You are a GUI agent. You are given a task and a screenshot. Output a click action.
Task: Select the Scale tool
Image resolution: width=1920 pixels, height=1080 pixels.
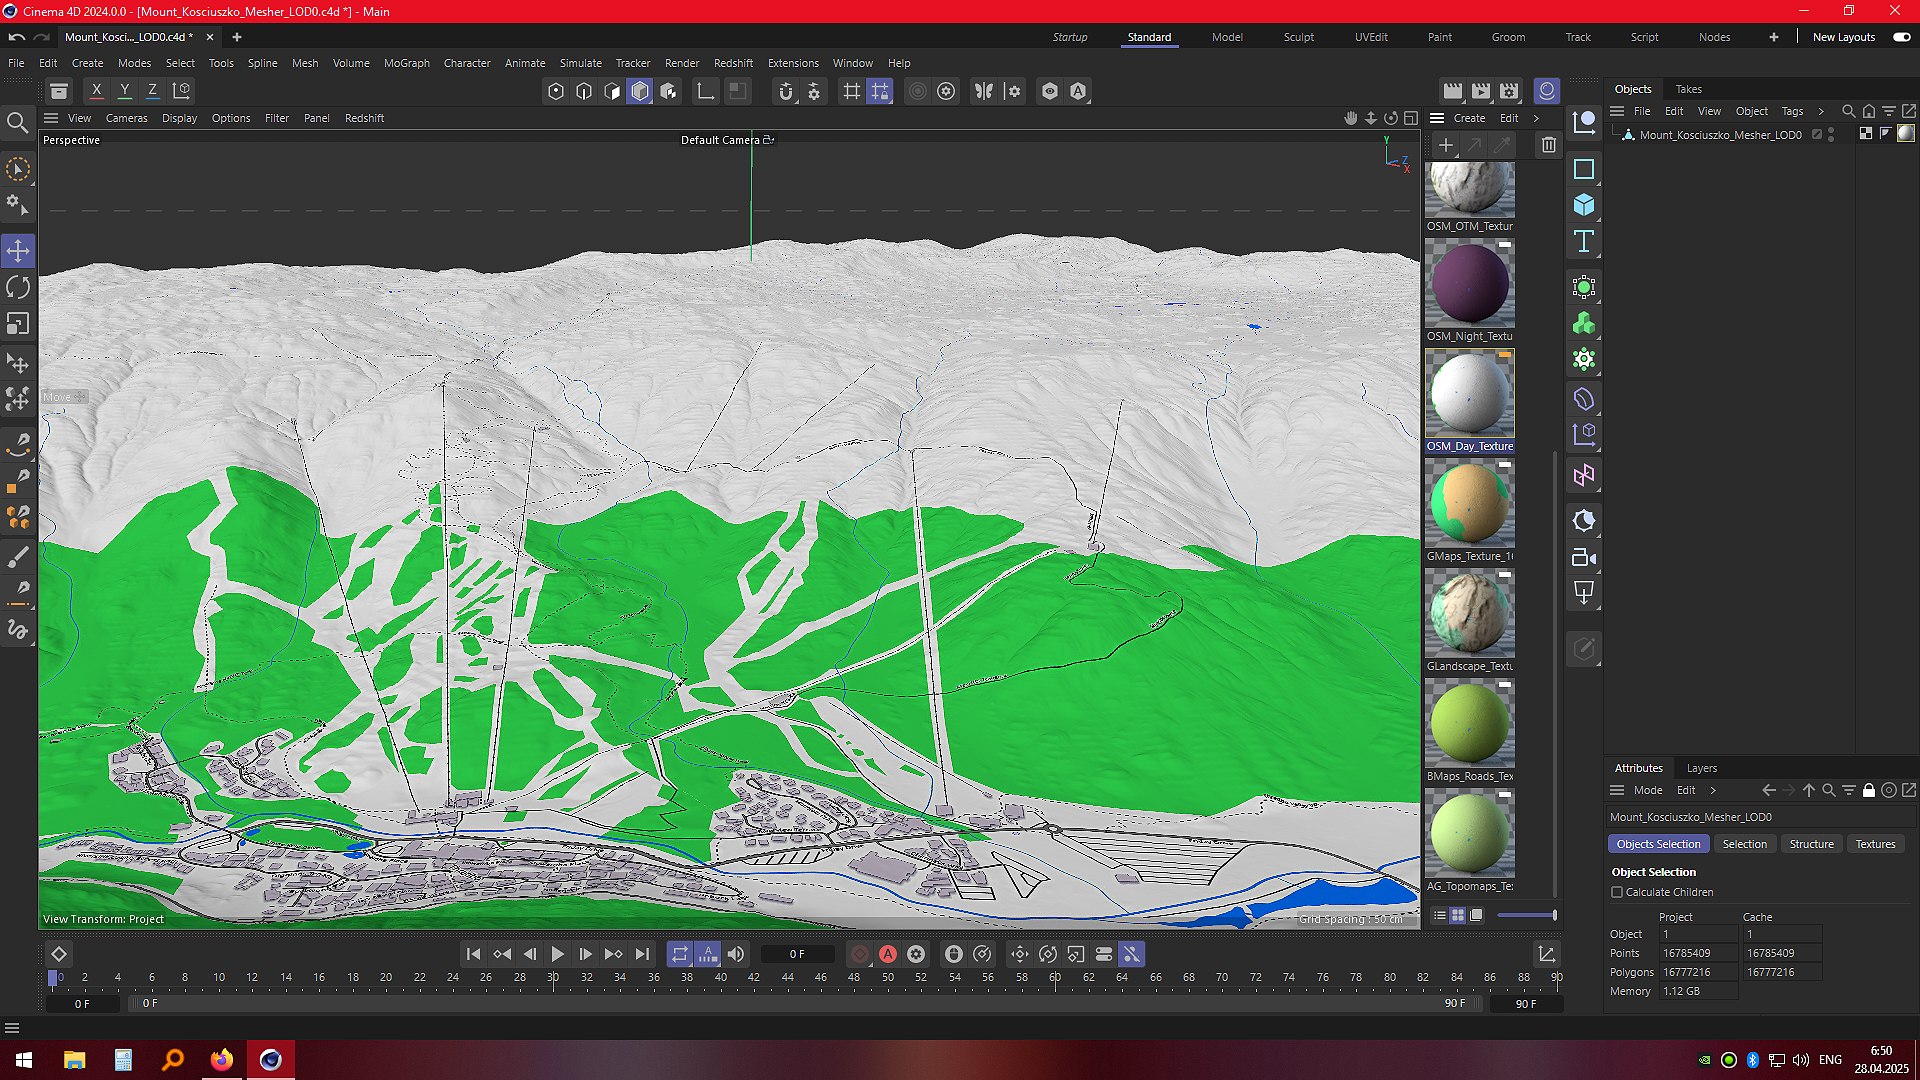(x=18, y=324)
